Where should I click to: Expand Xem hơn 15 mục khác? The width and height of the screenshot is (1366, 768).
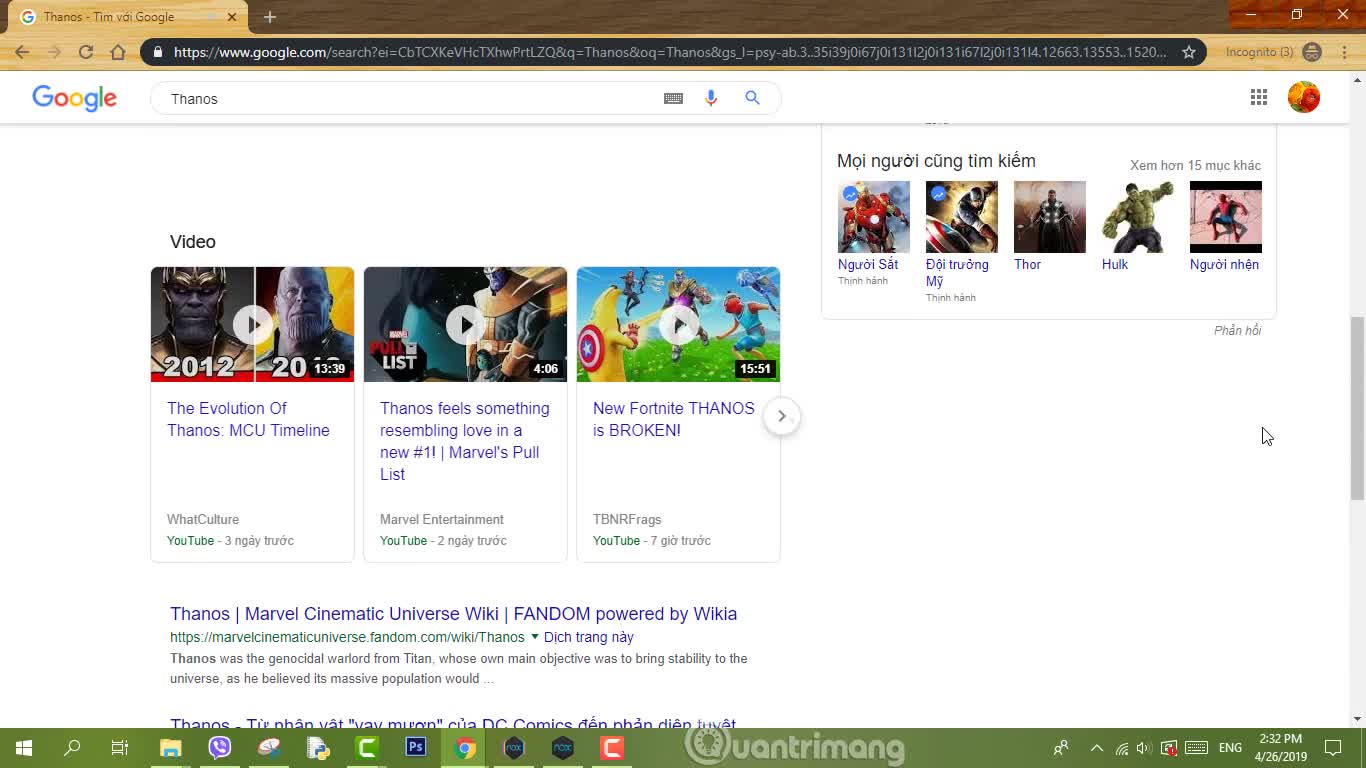1195,166
